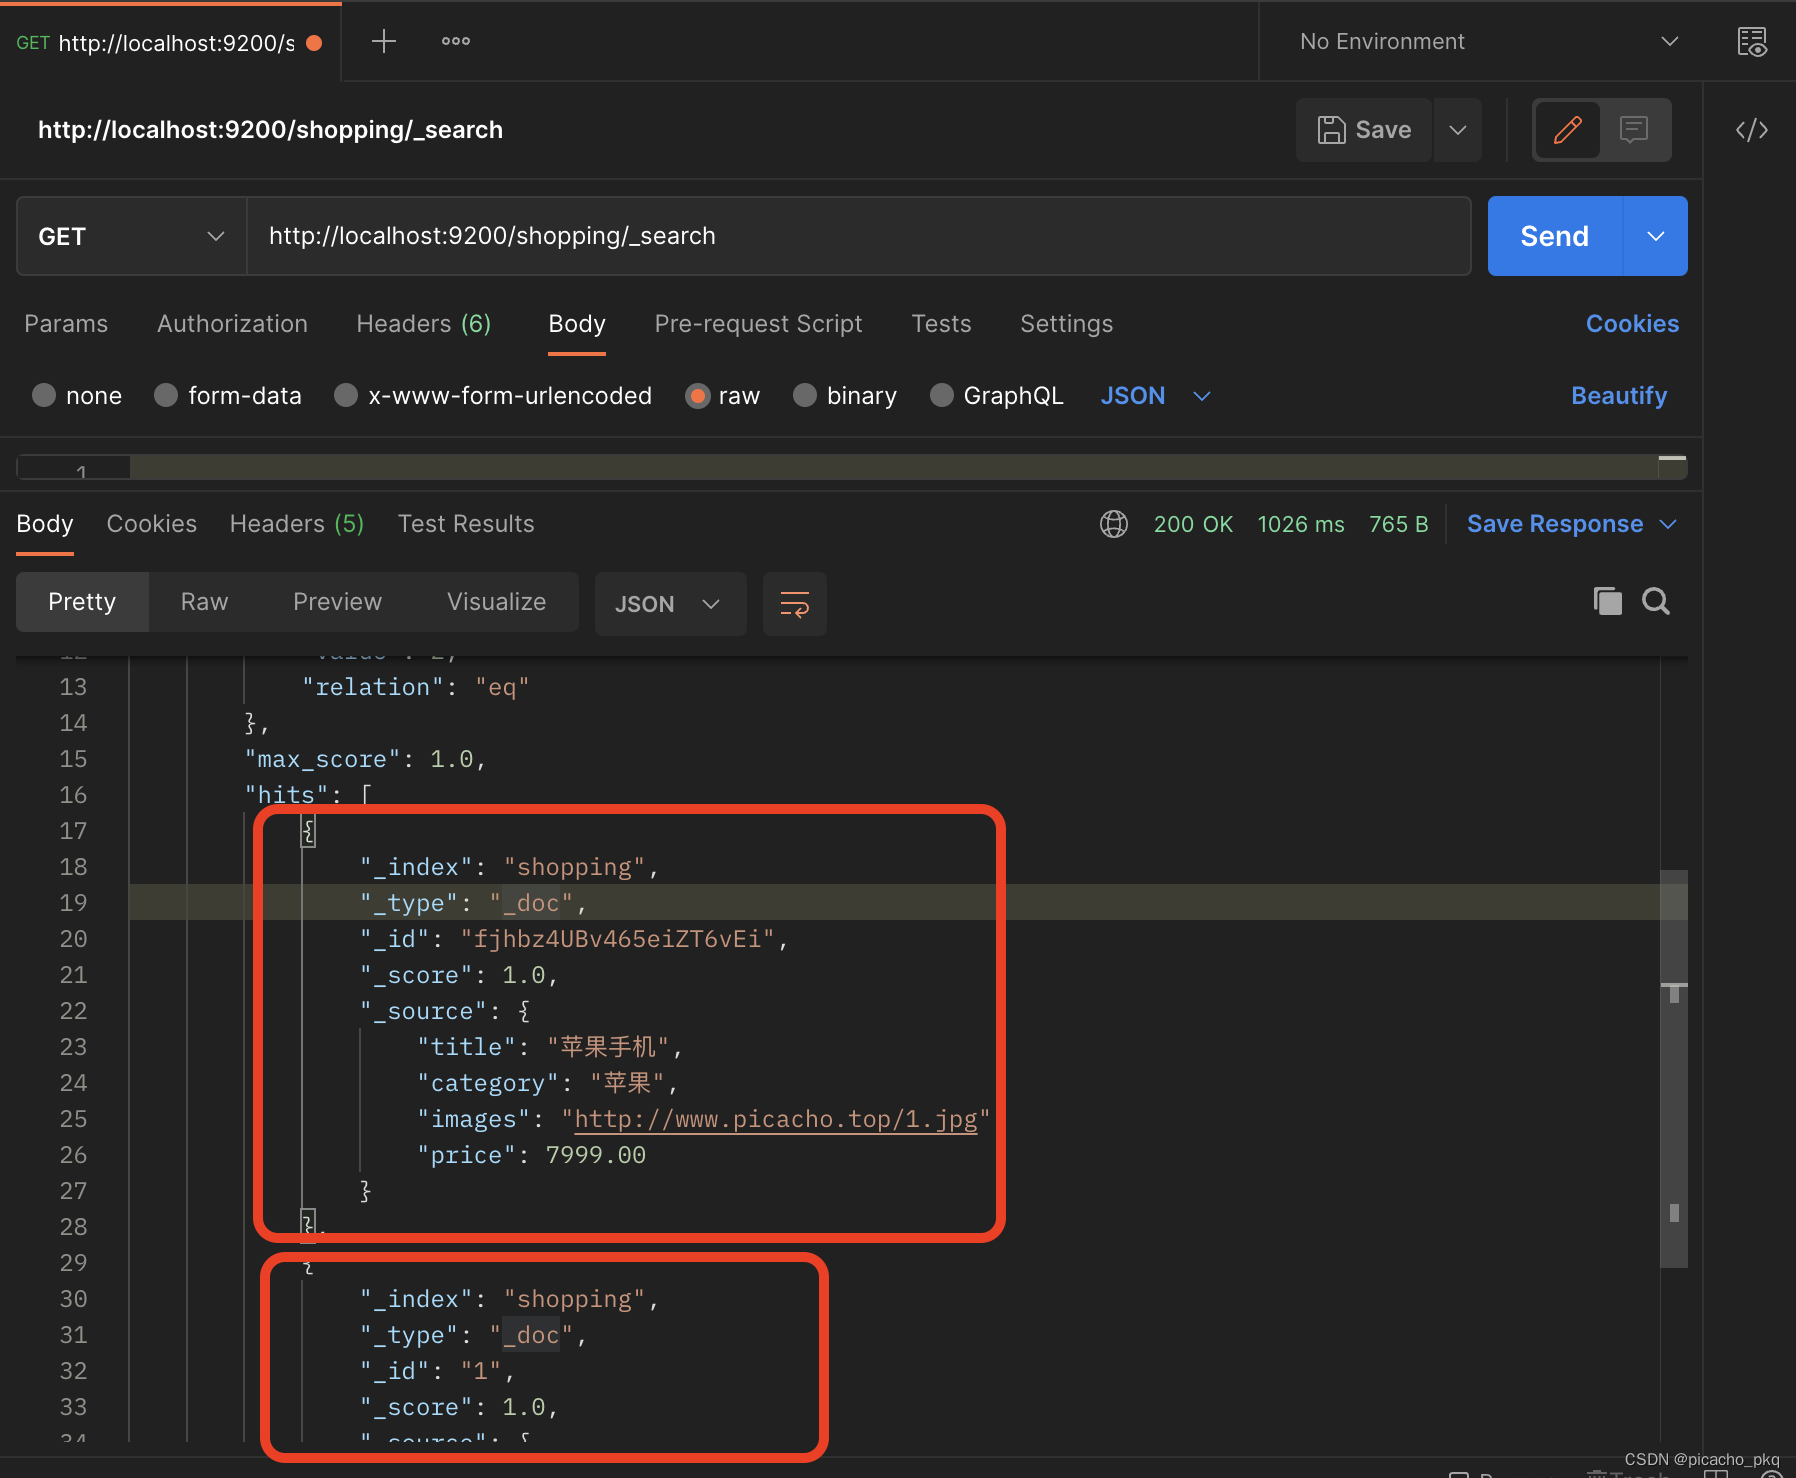Viewport: 1796px width, 1478px height.
Task: Toggle line wrap in response viewer
Action: click(795, 604)
